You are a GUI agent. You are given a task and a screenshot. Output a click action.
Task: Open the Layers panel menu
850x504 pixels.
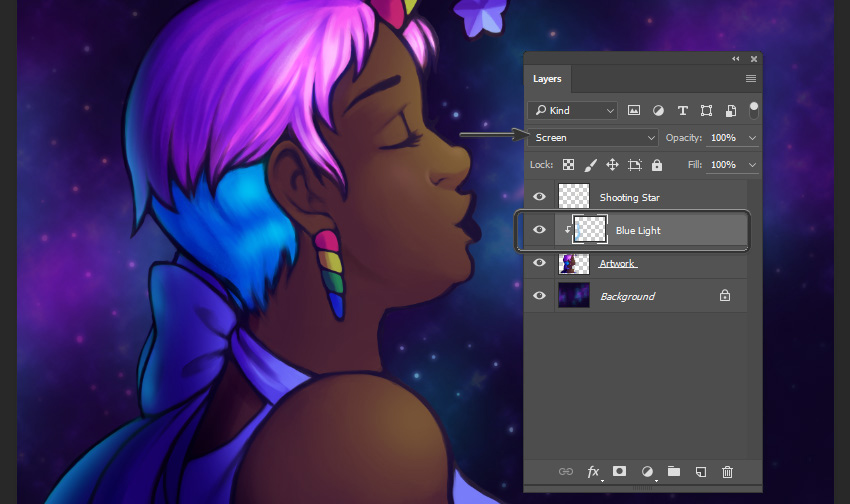point(751,79)
